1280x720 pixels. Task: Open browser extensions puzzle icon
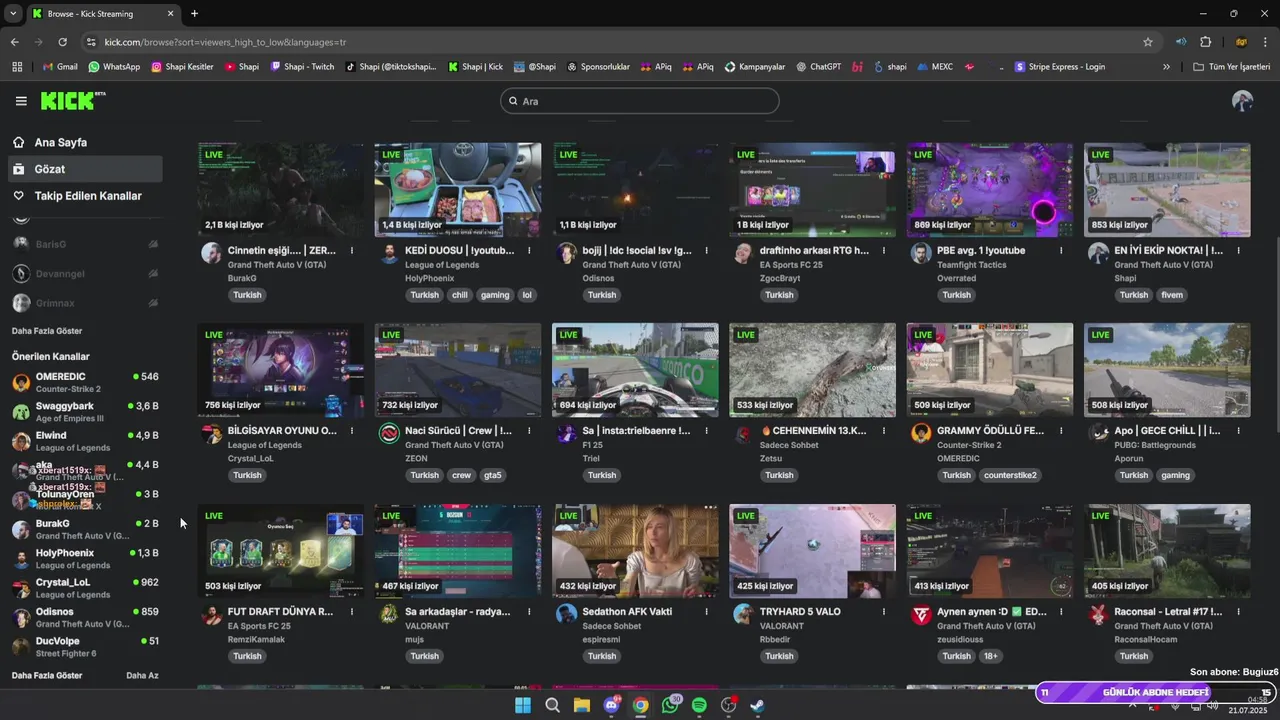(x=1205, y=42)
